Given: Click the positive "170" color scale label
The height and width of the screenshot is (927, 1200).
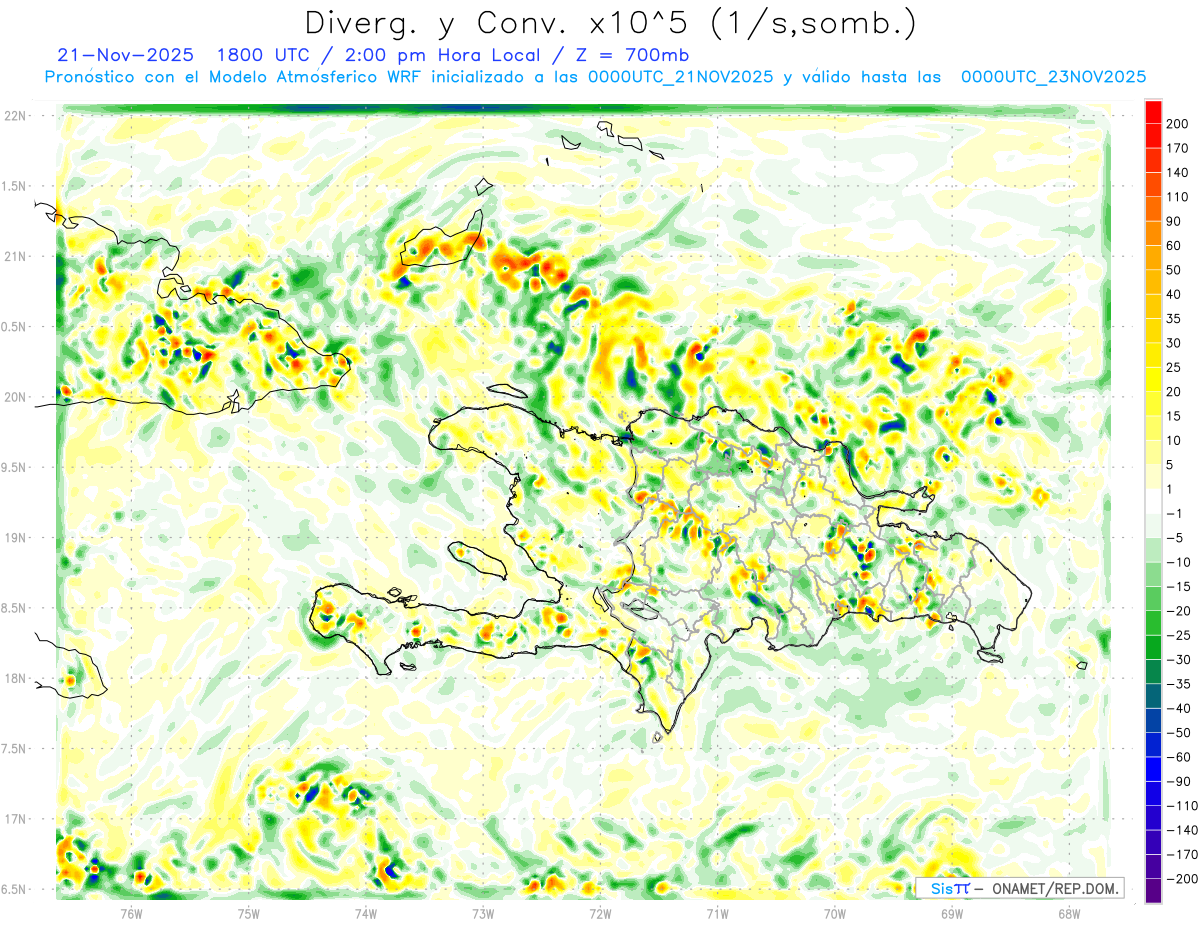Looking at the screenshot, I should 1178,148.
